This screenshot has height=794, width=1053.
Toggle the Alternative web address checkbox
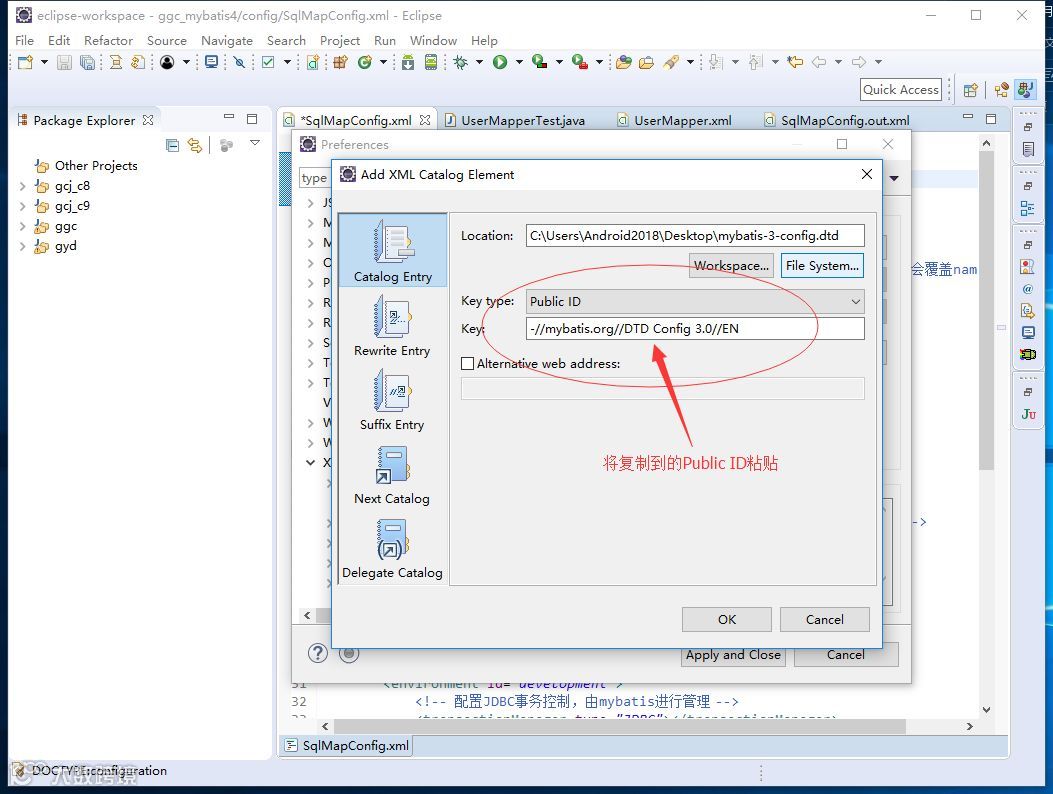(467, 363)
